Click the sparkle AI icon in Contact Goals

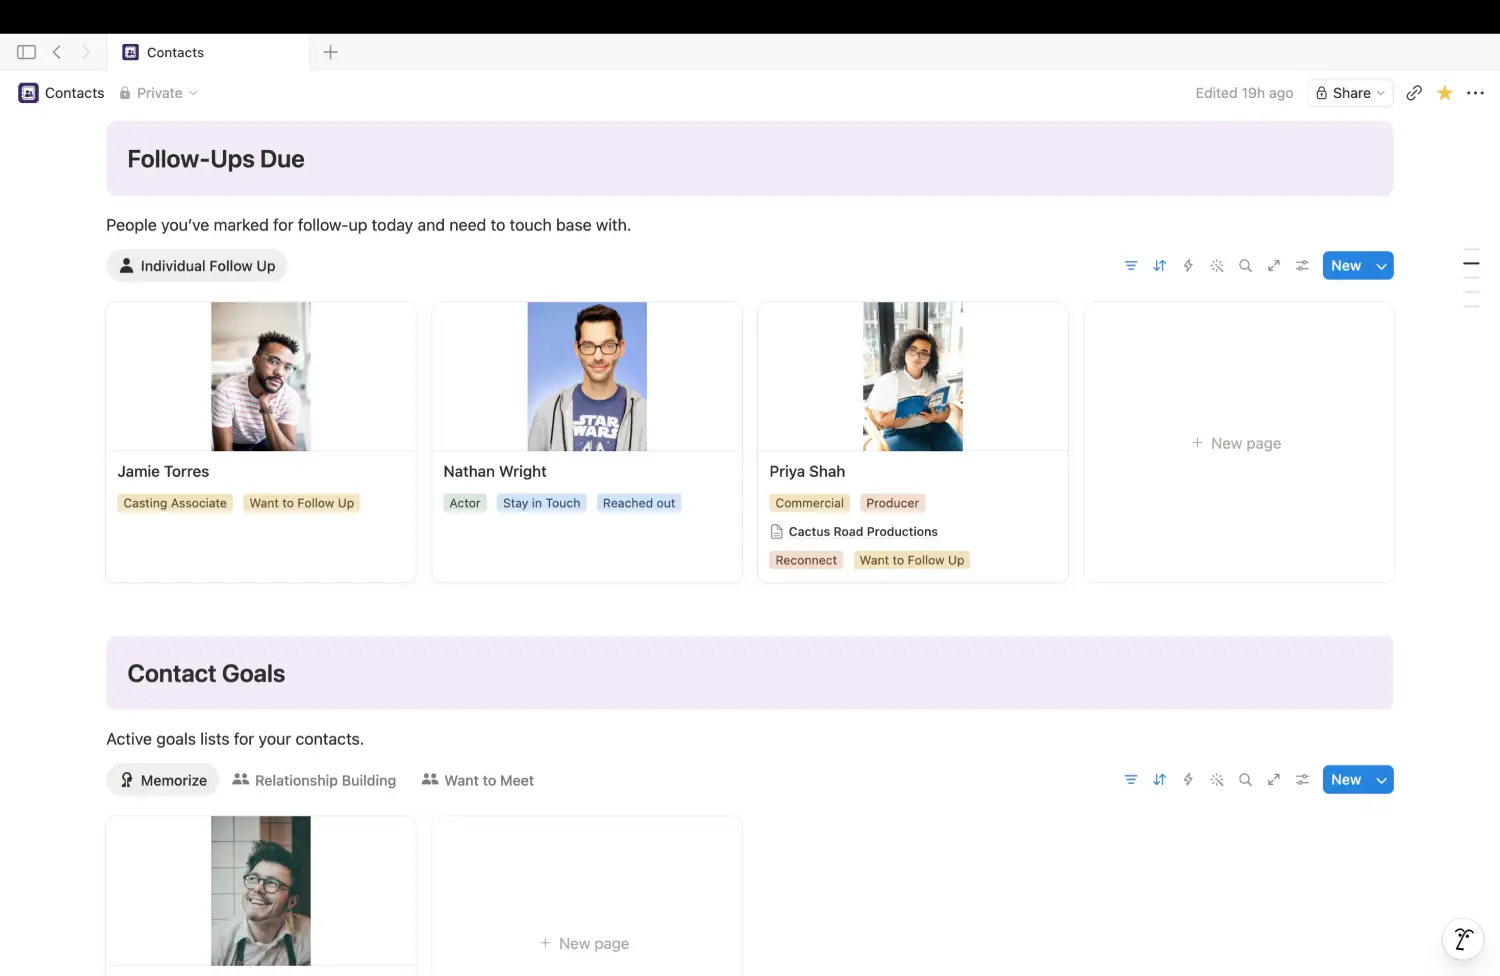point(1217,780)
